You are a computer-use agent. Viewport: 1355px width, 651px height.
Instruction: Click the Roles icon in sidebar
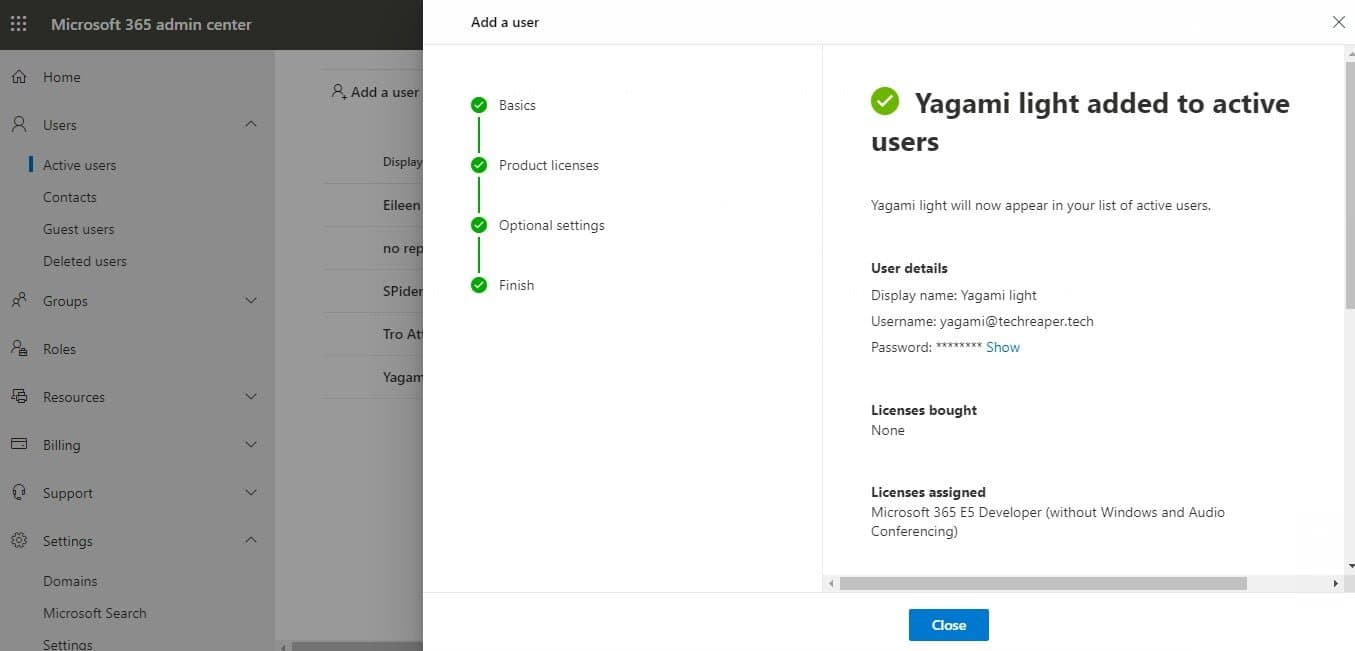(18, 349)
